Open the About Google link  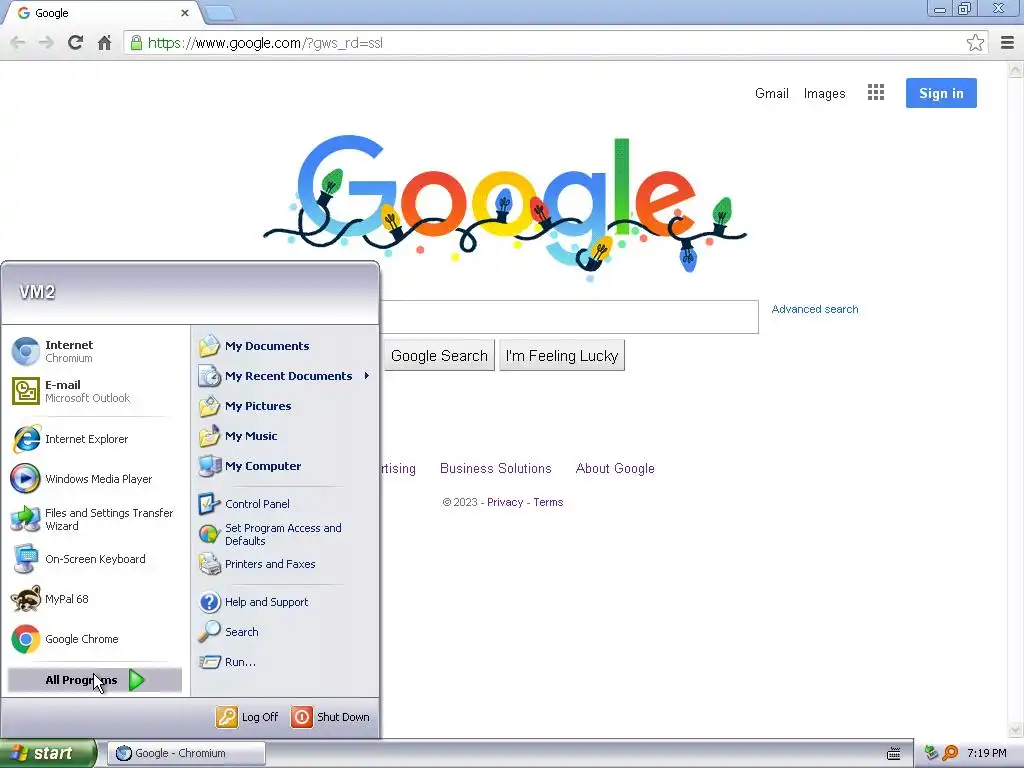(x=615, y=468)
